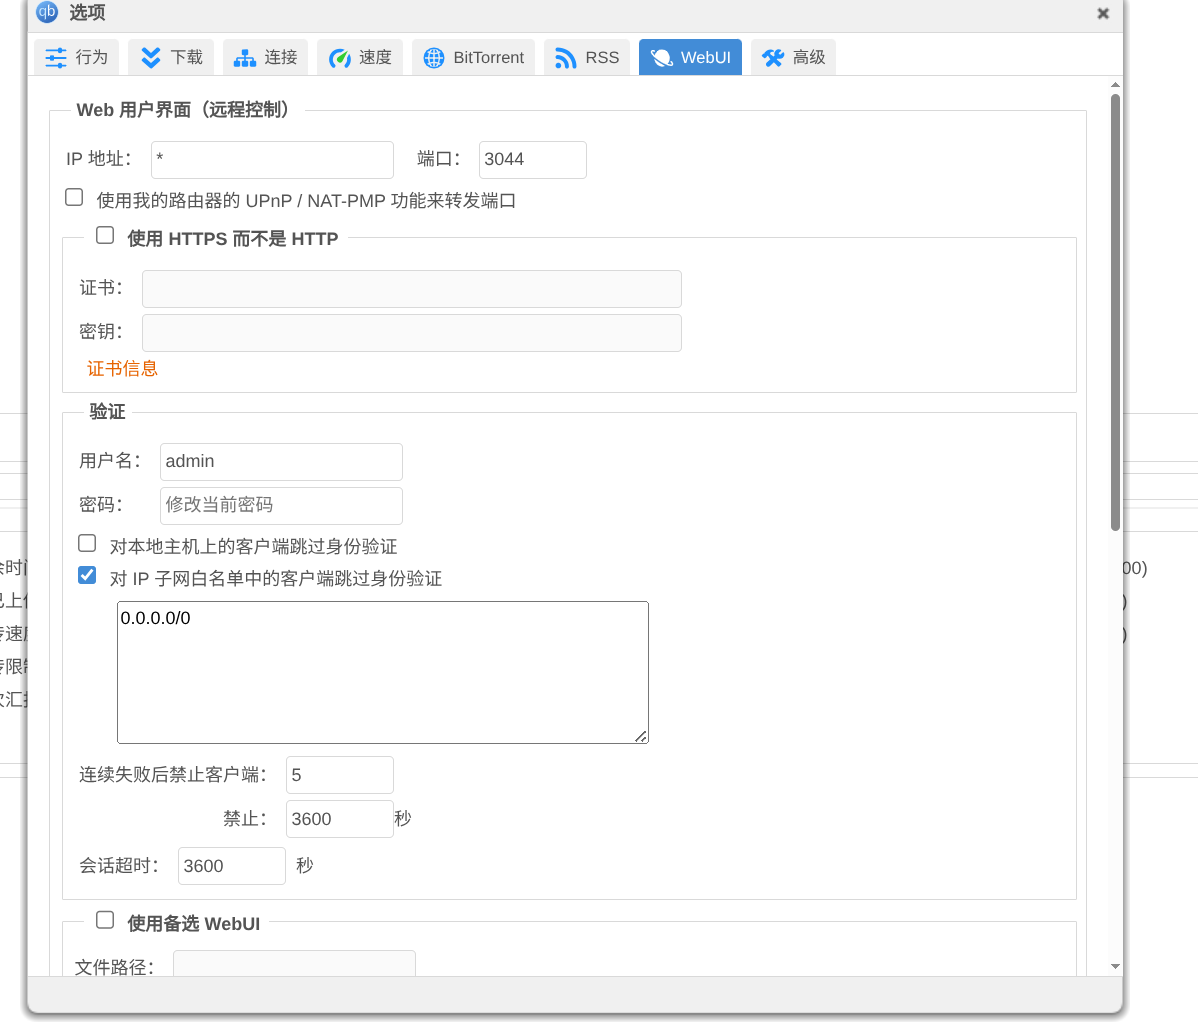
Task: Click the Speed tab gauge icon
Action: point(339,58)
